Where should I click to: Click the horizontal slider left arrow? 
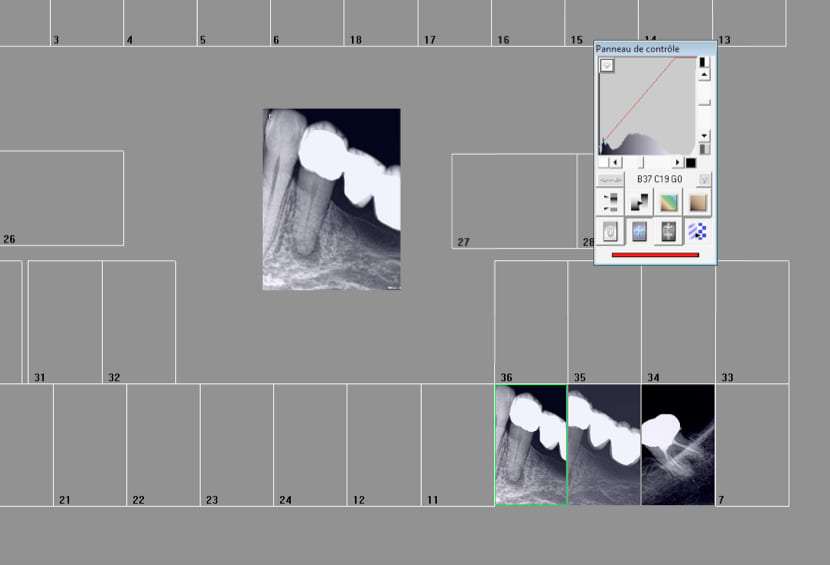click(615, 162)
